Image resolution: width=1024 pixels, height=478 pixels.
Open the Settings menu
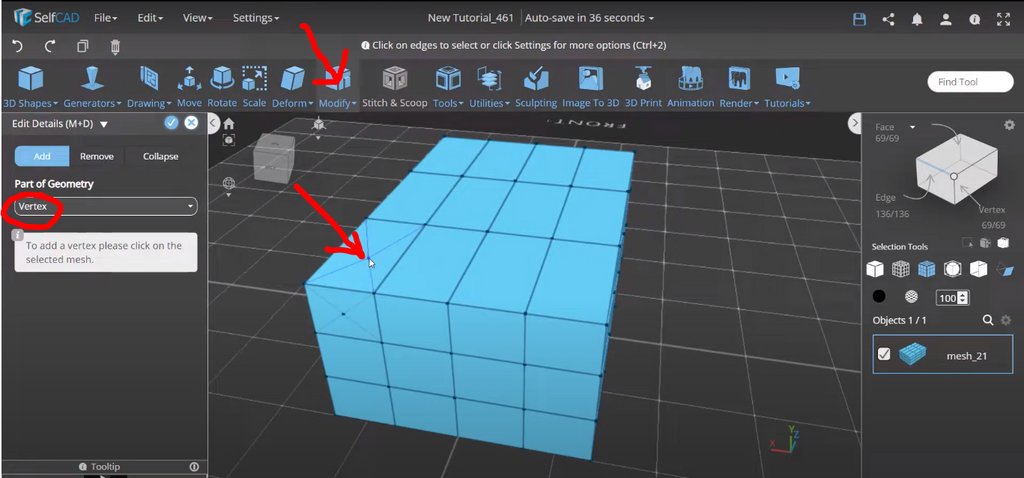(256, 18)
